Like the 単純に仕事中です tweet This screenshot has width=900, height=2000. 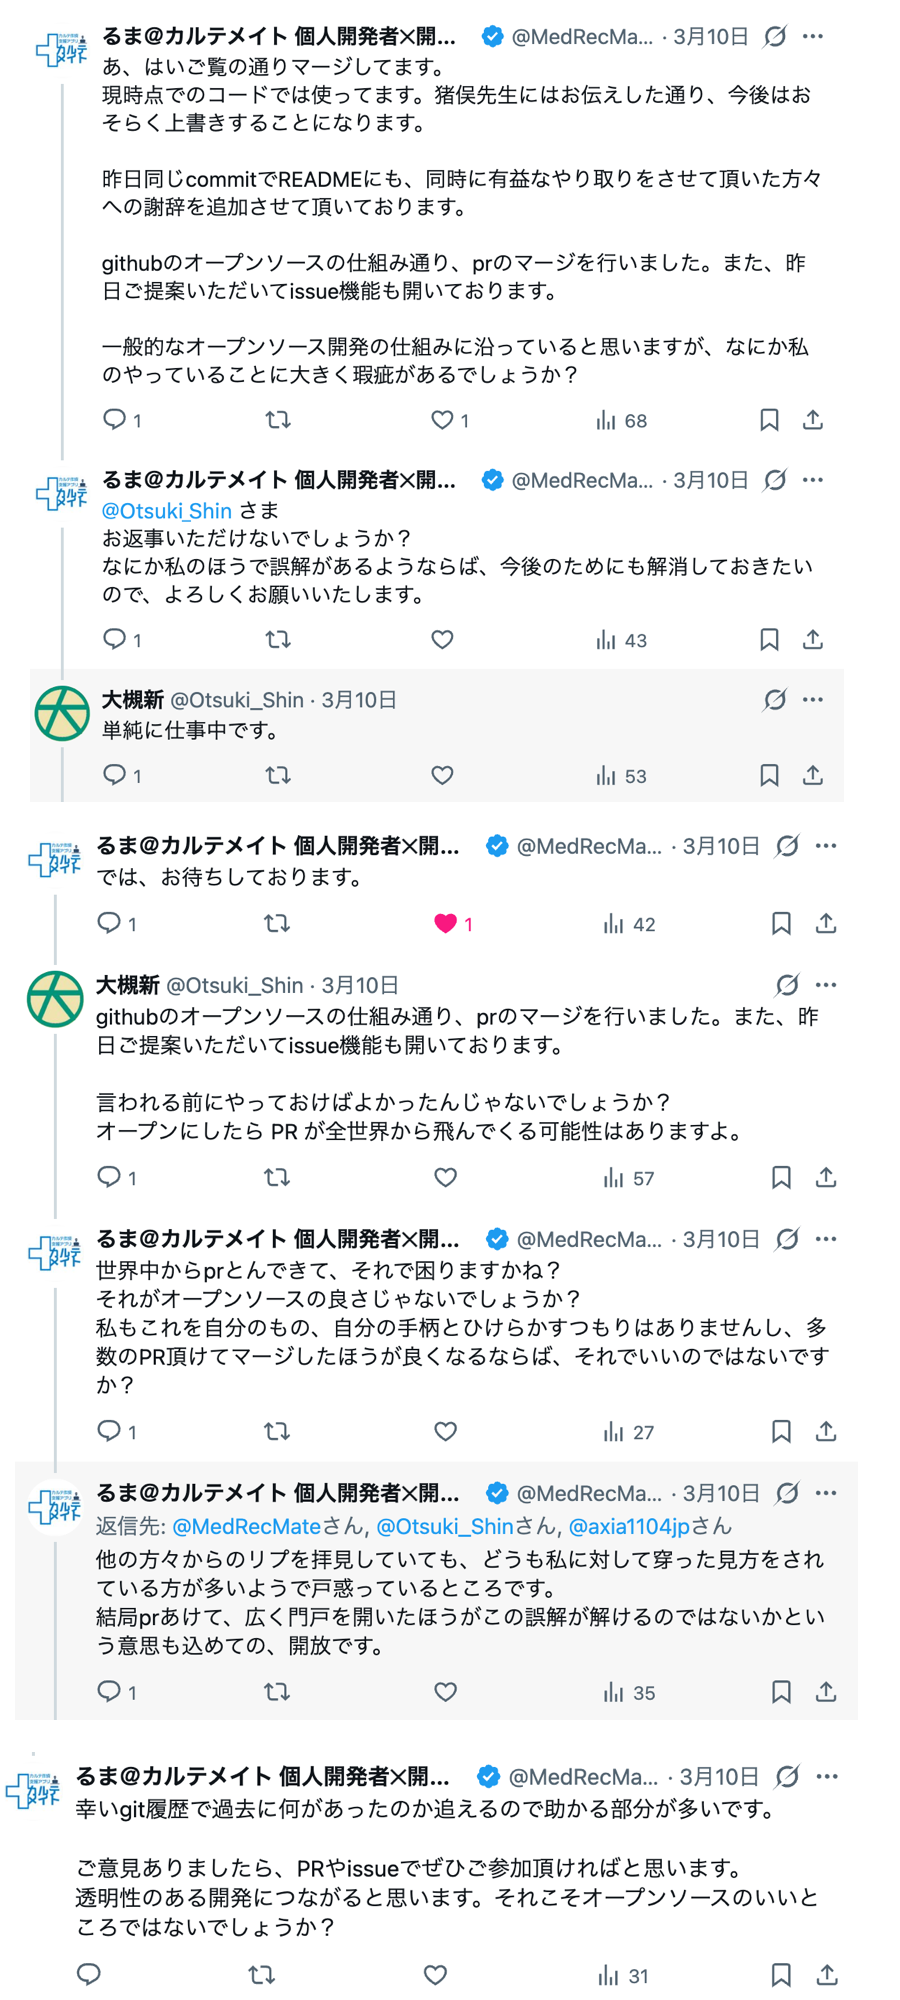(442, 775)
